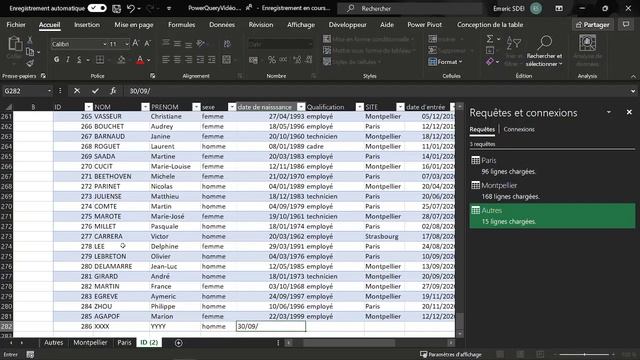640x360 pixels.
Task: Toggle the Enregistrement automatique switch
Action: (x=97, y=8)
